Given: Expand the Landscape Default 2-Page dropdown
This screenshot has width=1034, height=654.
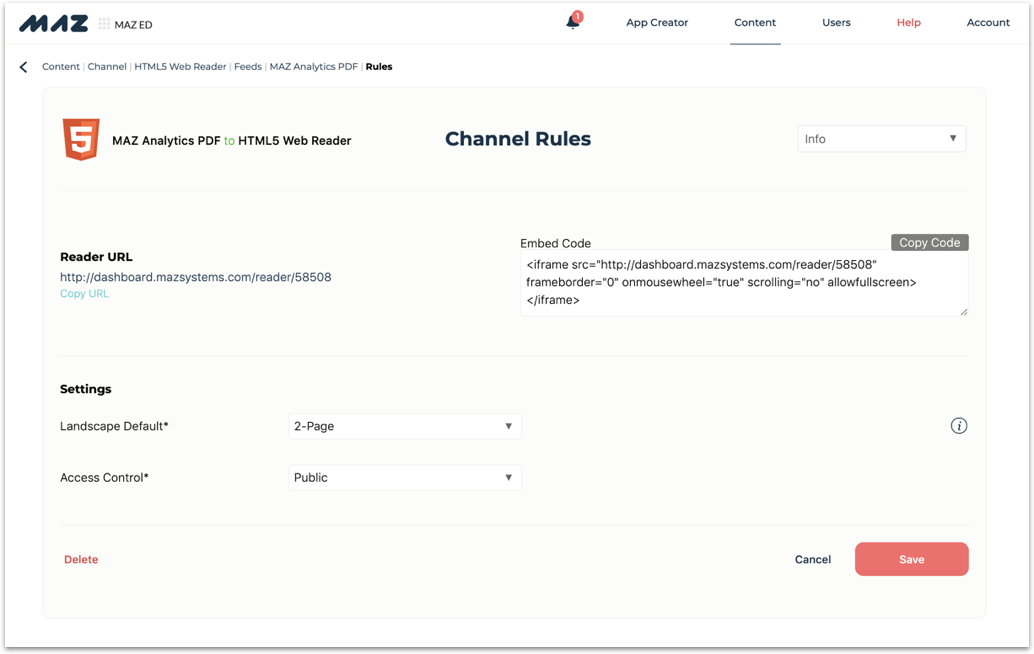Looking at the screenshot, I should click(405, 427).
